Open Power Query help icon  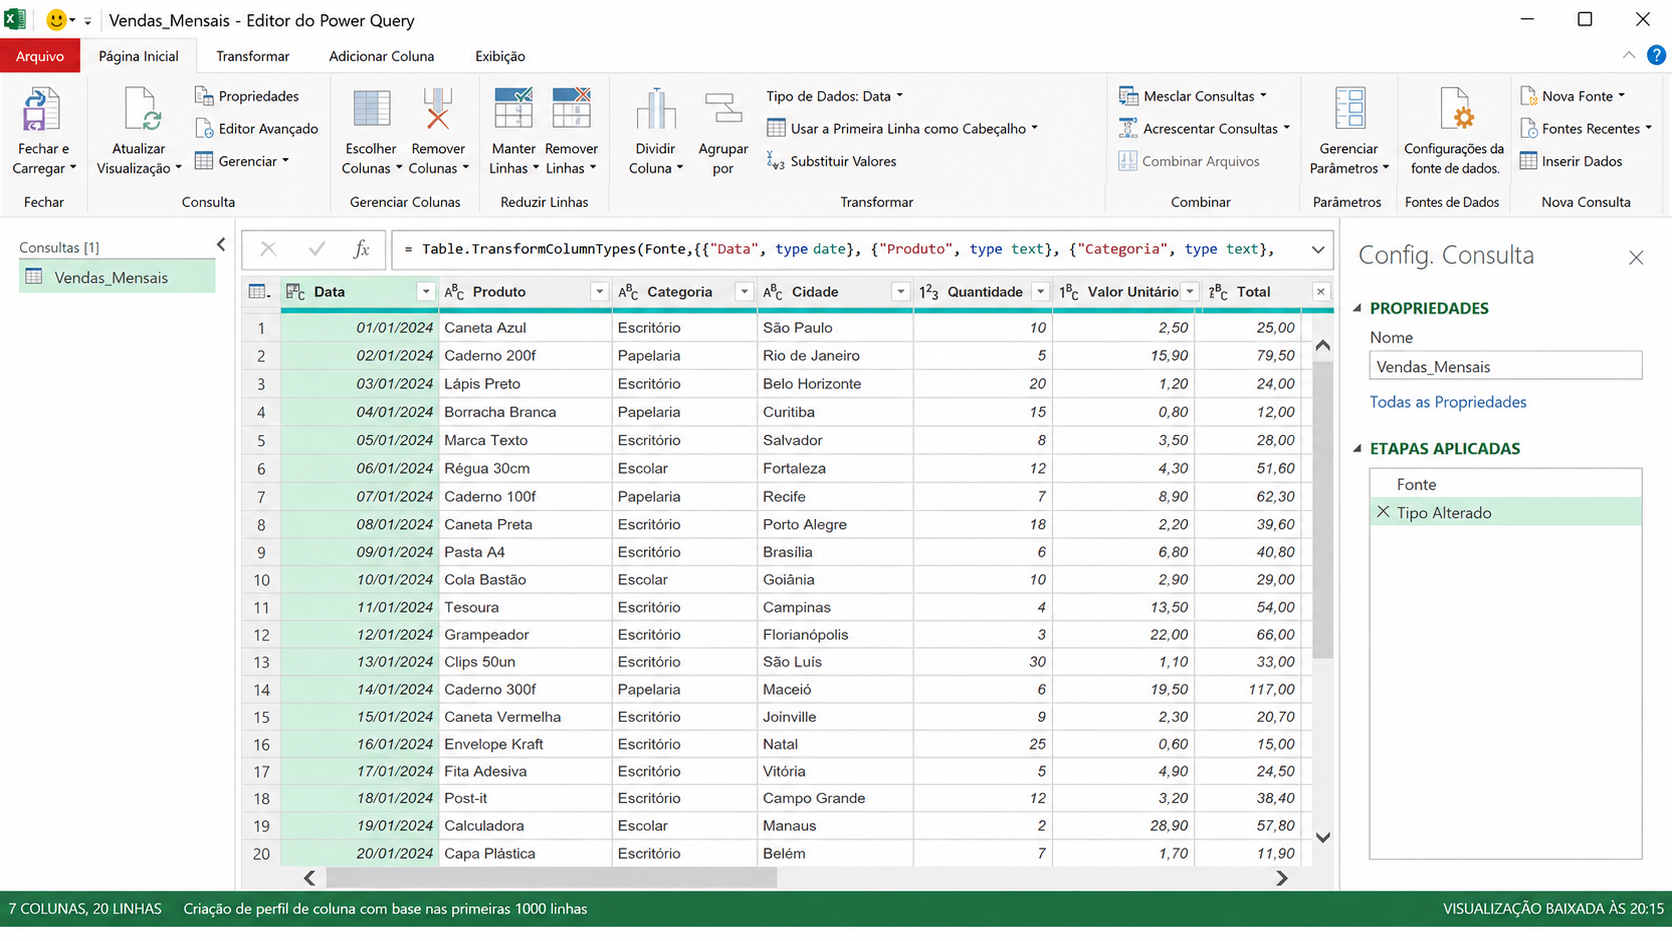(1656, 56)
